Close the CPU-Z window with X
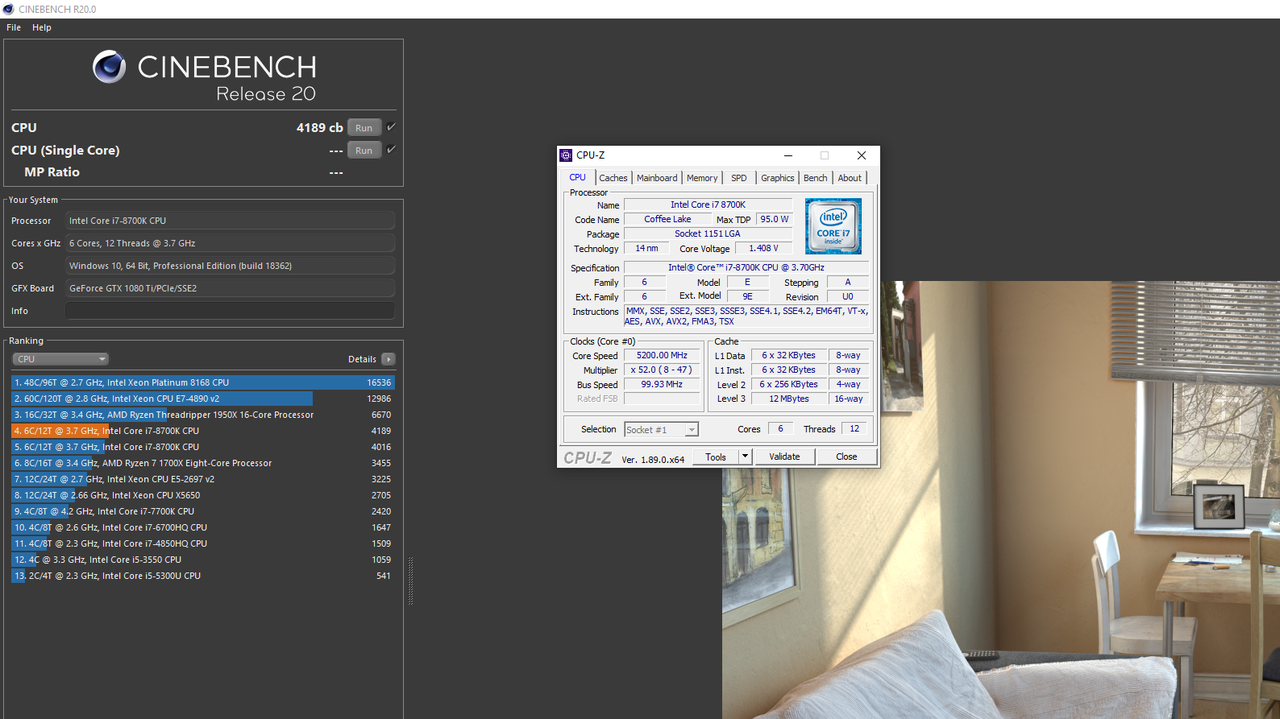Viewport: 1280px width, 719px height. 861,155
